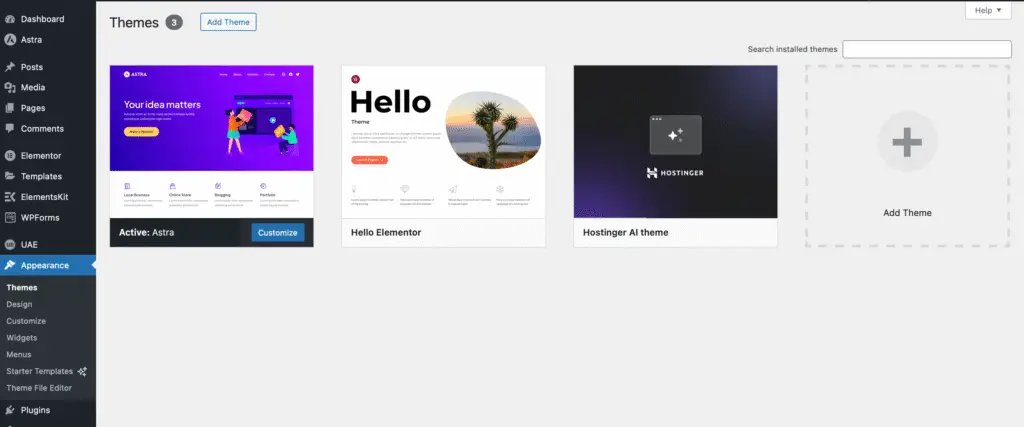Open Theme File Editor submenu item

(x=39, y=388)
